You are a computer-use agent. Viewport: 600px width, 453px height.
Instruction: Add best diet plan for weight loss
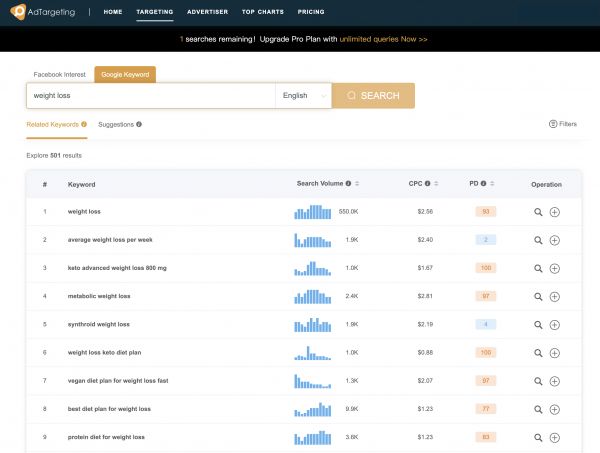pos(554,409)
